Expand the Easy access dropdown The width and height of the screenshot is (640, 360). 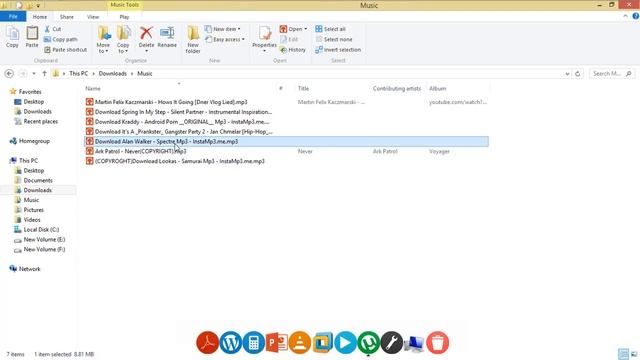pyautogui.click(x=225, y=39)
